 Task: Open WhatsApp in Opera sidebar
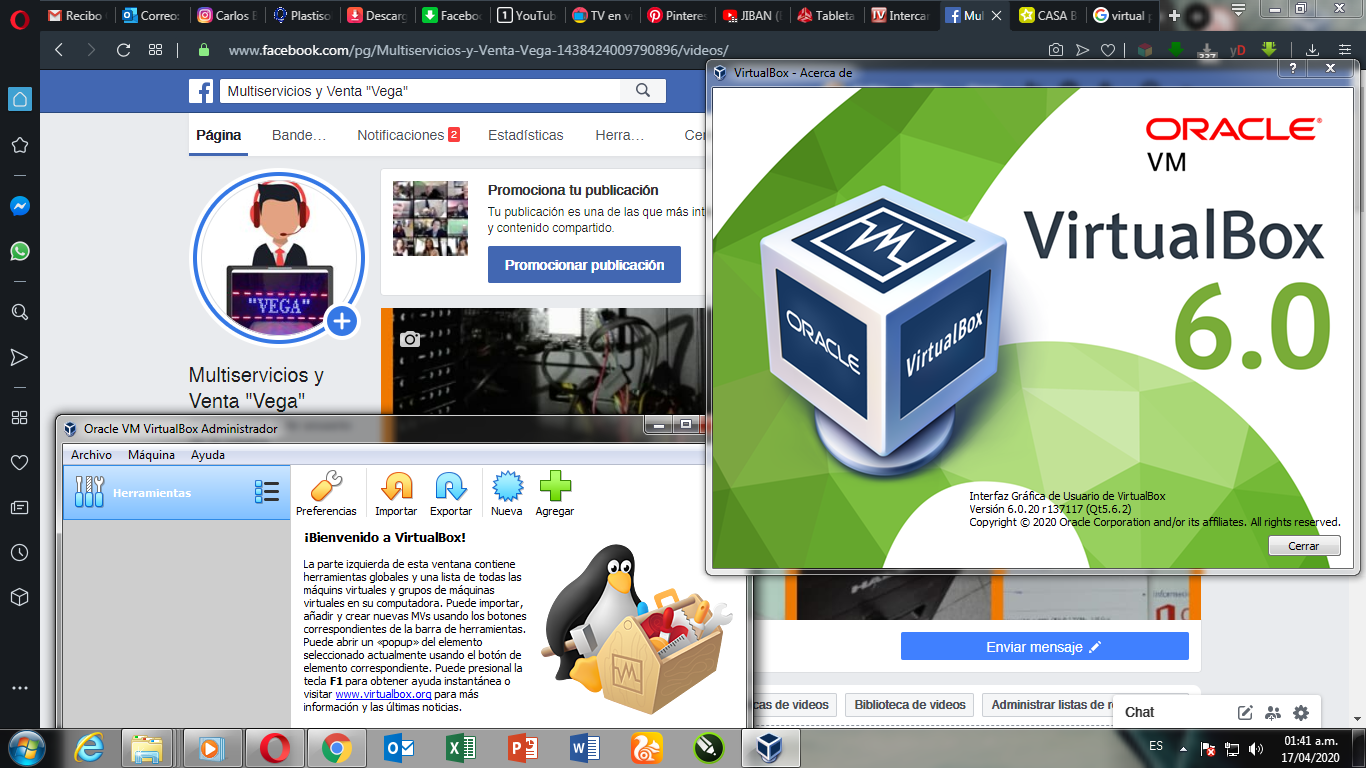point(19,251)
